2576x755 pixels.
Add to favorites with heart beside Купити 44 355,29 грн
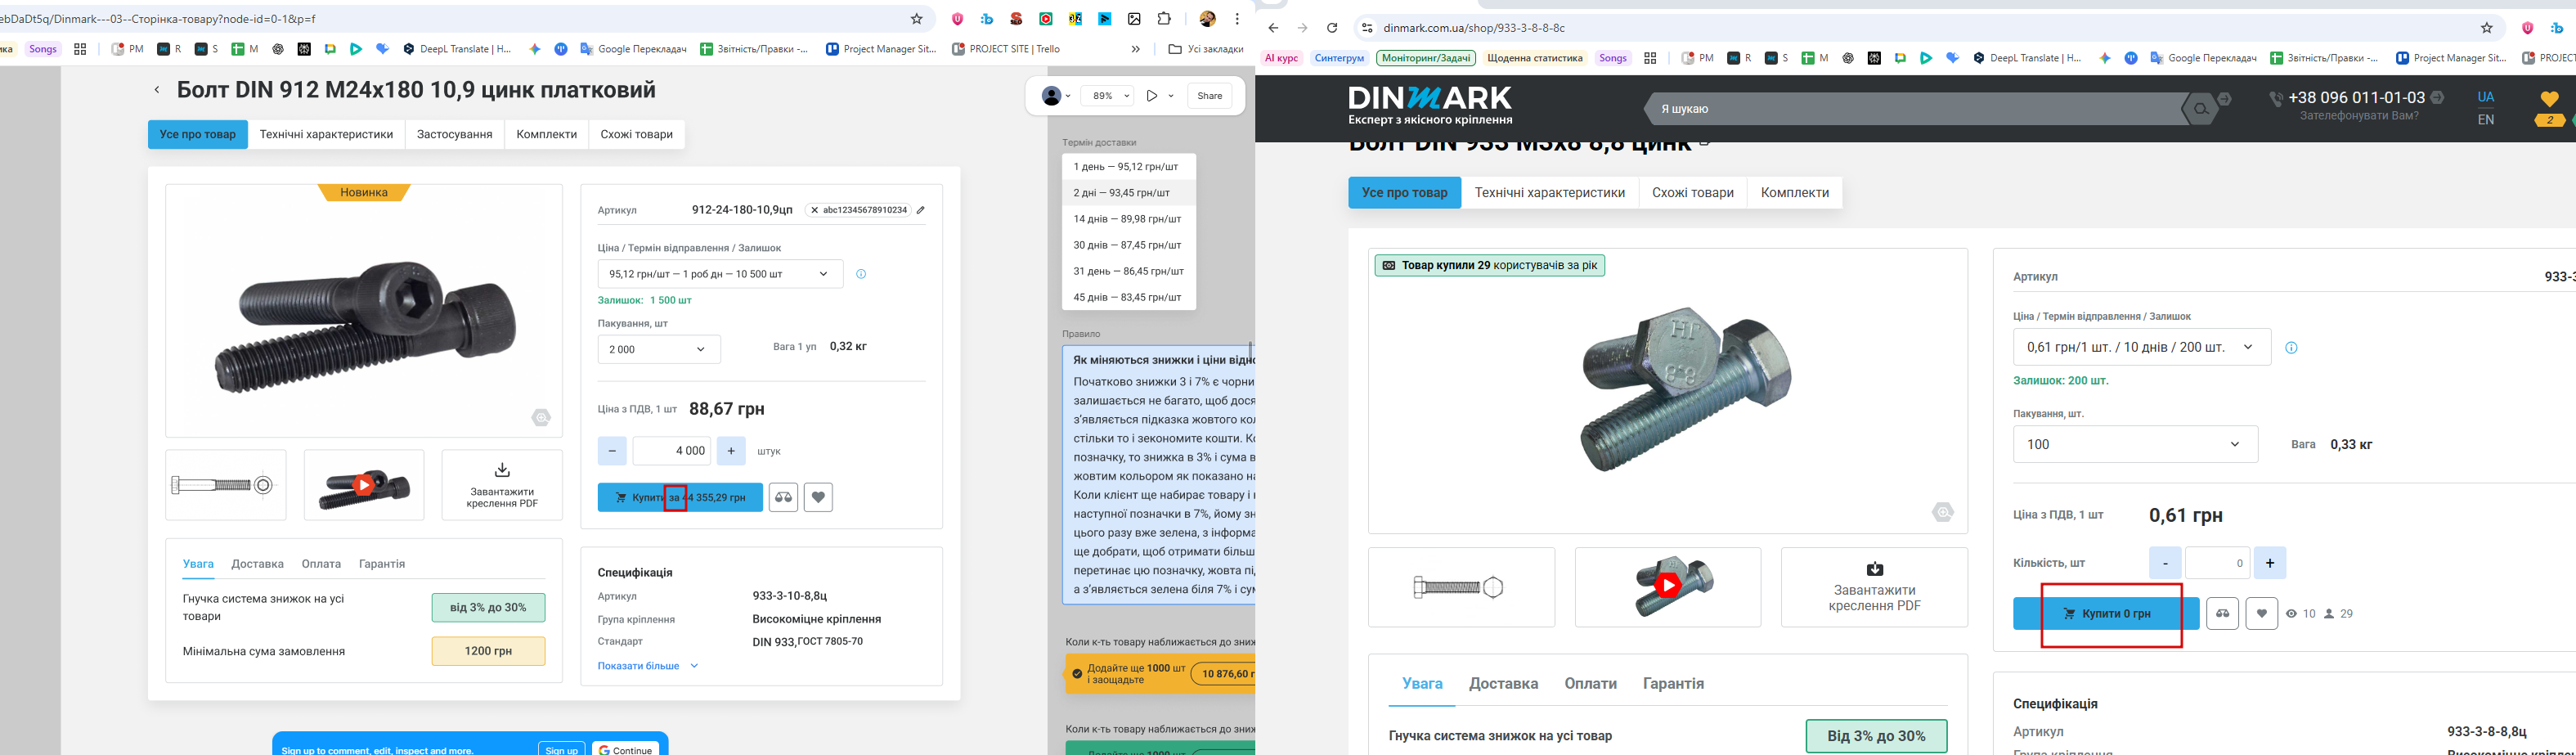pyautogui.click(x=818, y=497)
